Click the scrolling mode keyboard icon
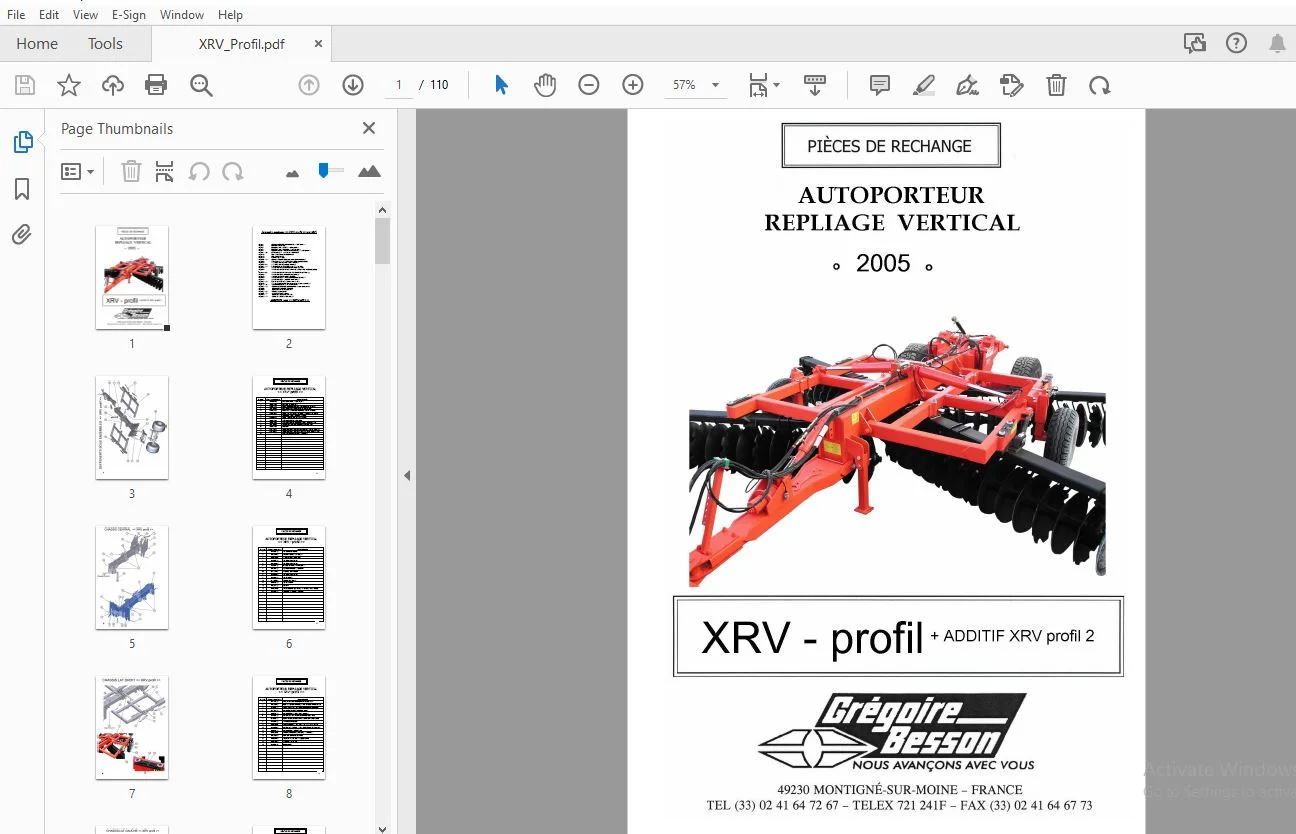Image resolution: width=1296 pixels, height=834 pixels. tap(815, 85)
